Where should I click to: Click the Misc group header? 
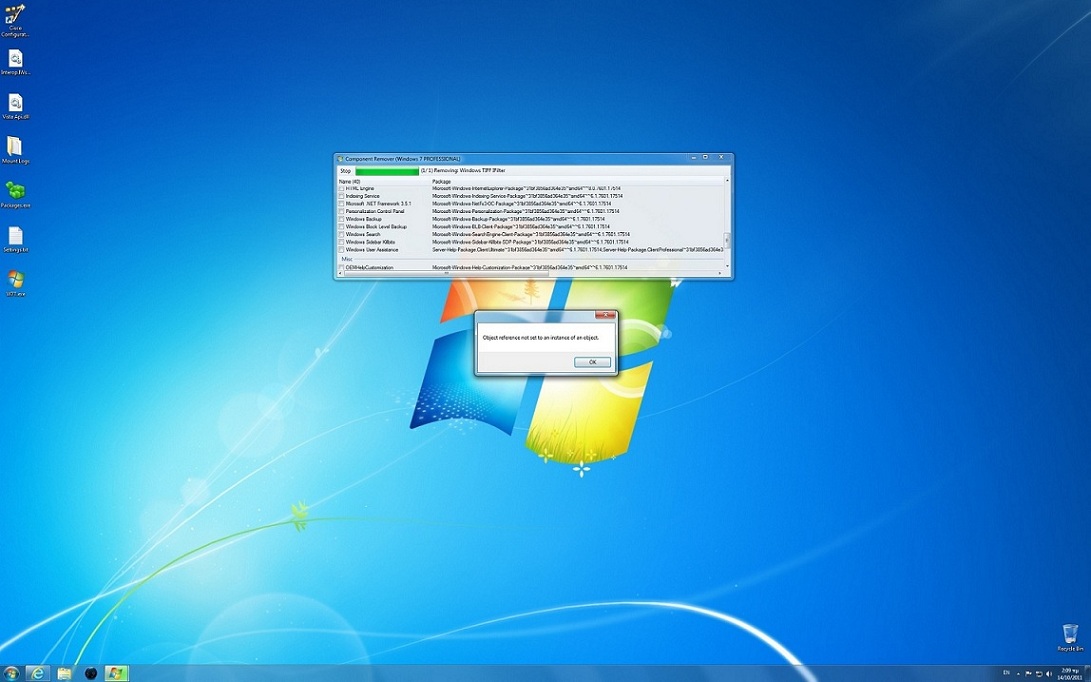click(347, 259)
